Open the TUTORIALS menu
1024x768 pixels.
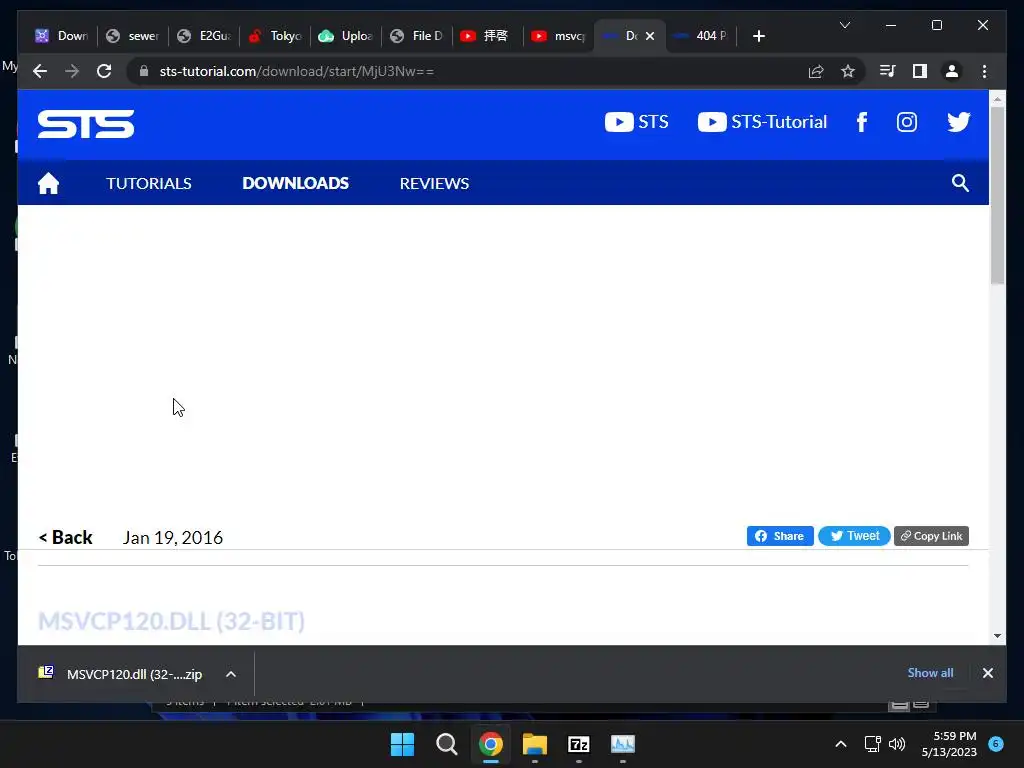pos(149,184)
